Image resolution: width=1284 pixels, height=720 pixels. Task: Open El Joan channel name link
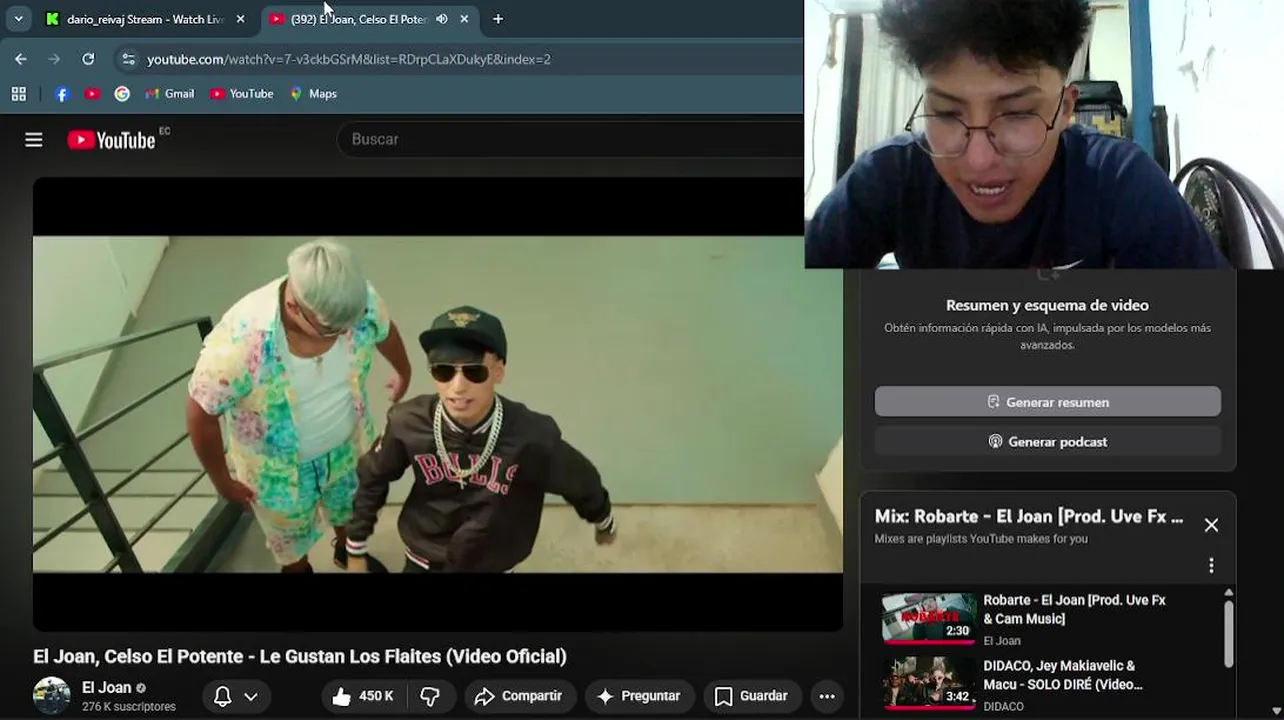click(107, 688)
